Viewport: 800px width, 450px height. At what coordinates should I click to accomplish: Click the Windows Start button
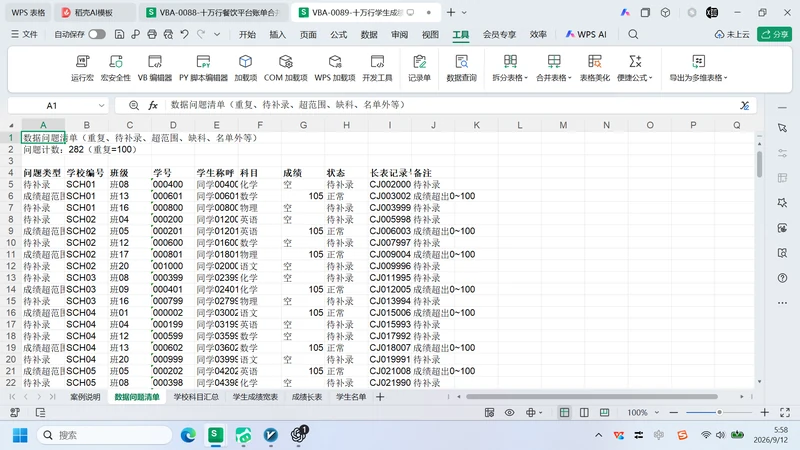(x=20, y=435)
